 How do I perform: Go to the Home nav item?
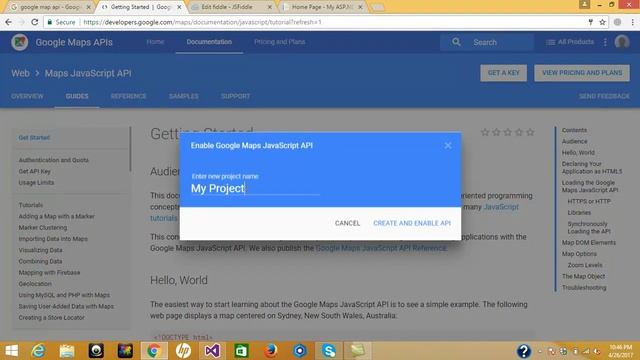point(155,42)
